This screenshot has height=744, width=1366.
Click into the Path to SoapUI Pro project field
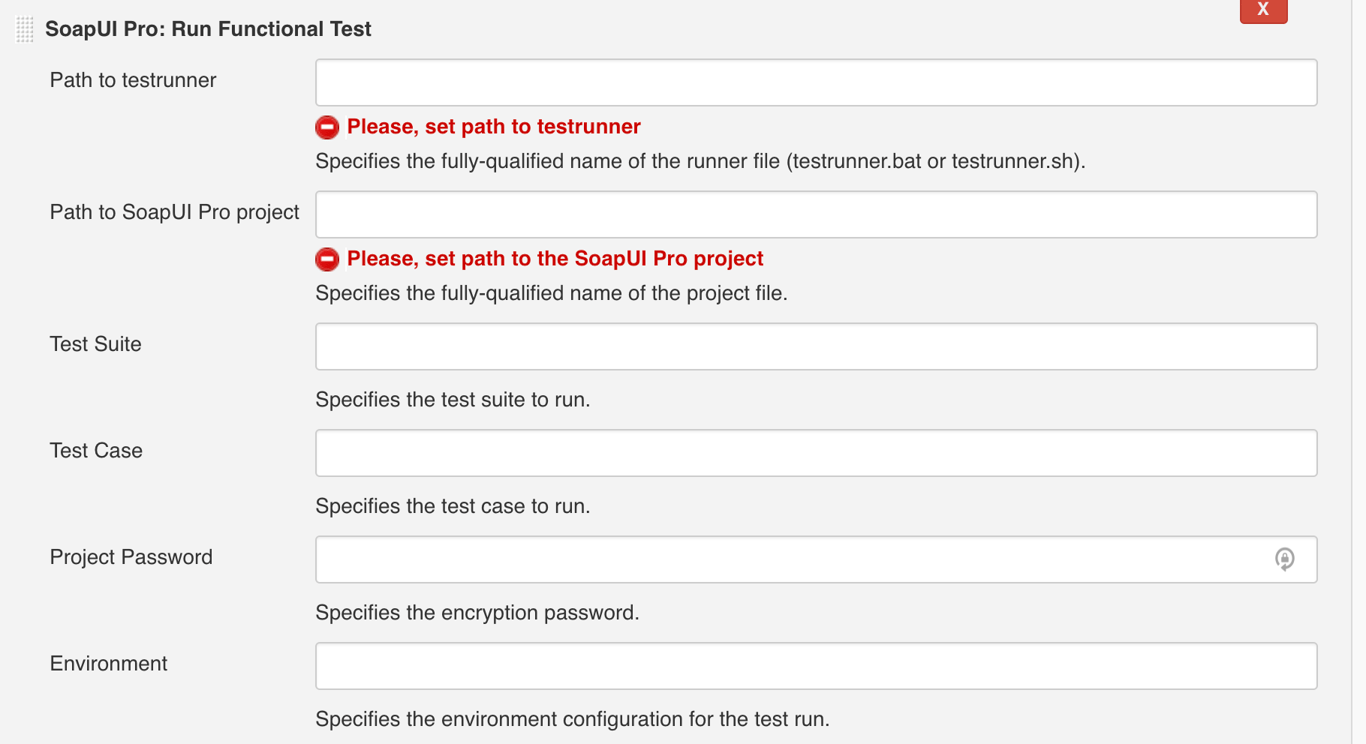coord(815,214)
